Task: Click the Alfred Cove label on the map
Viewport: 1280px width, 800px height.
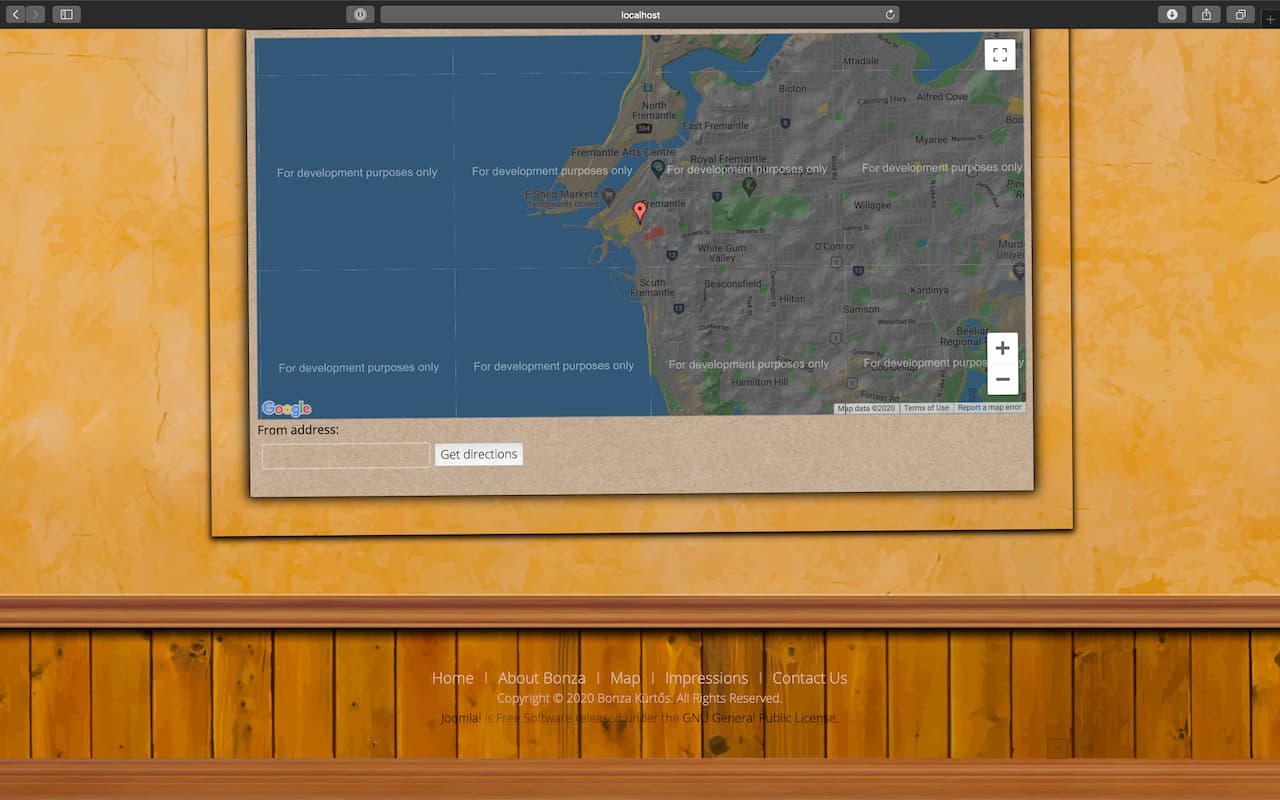Action: click(x=942, y=97)
